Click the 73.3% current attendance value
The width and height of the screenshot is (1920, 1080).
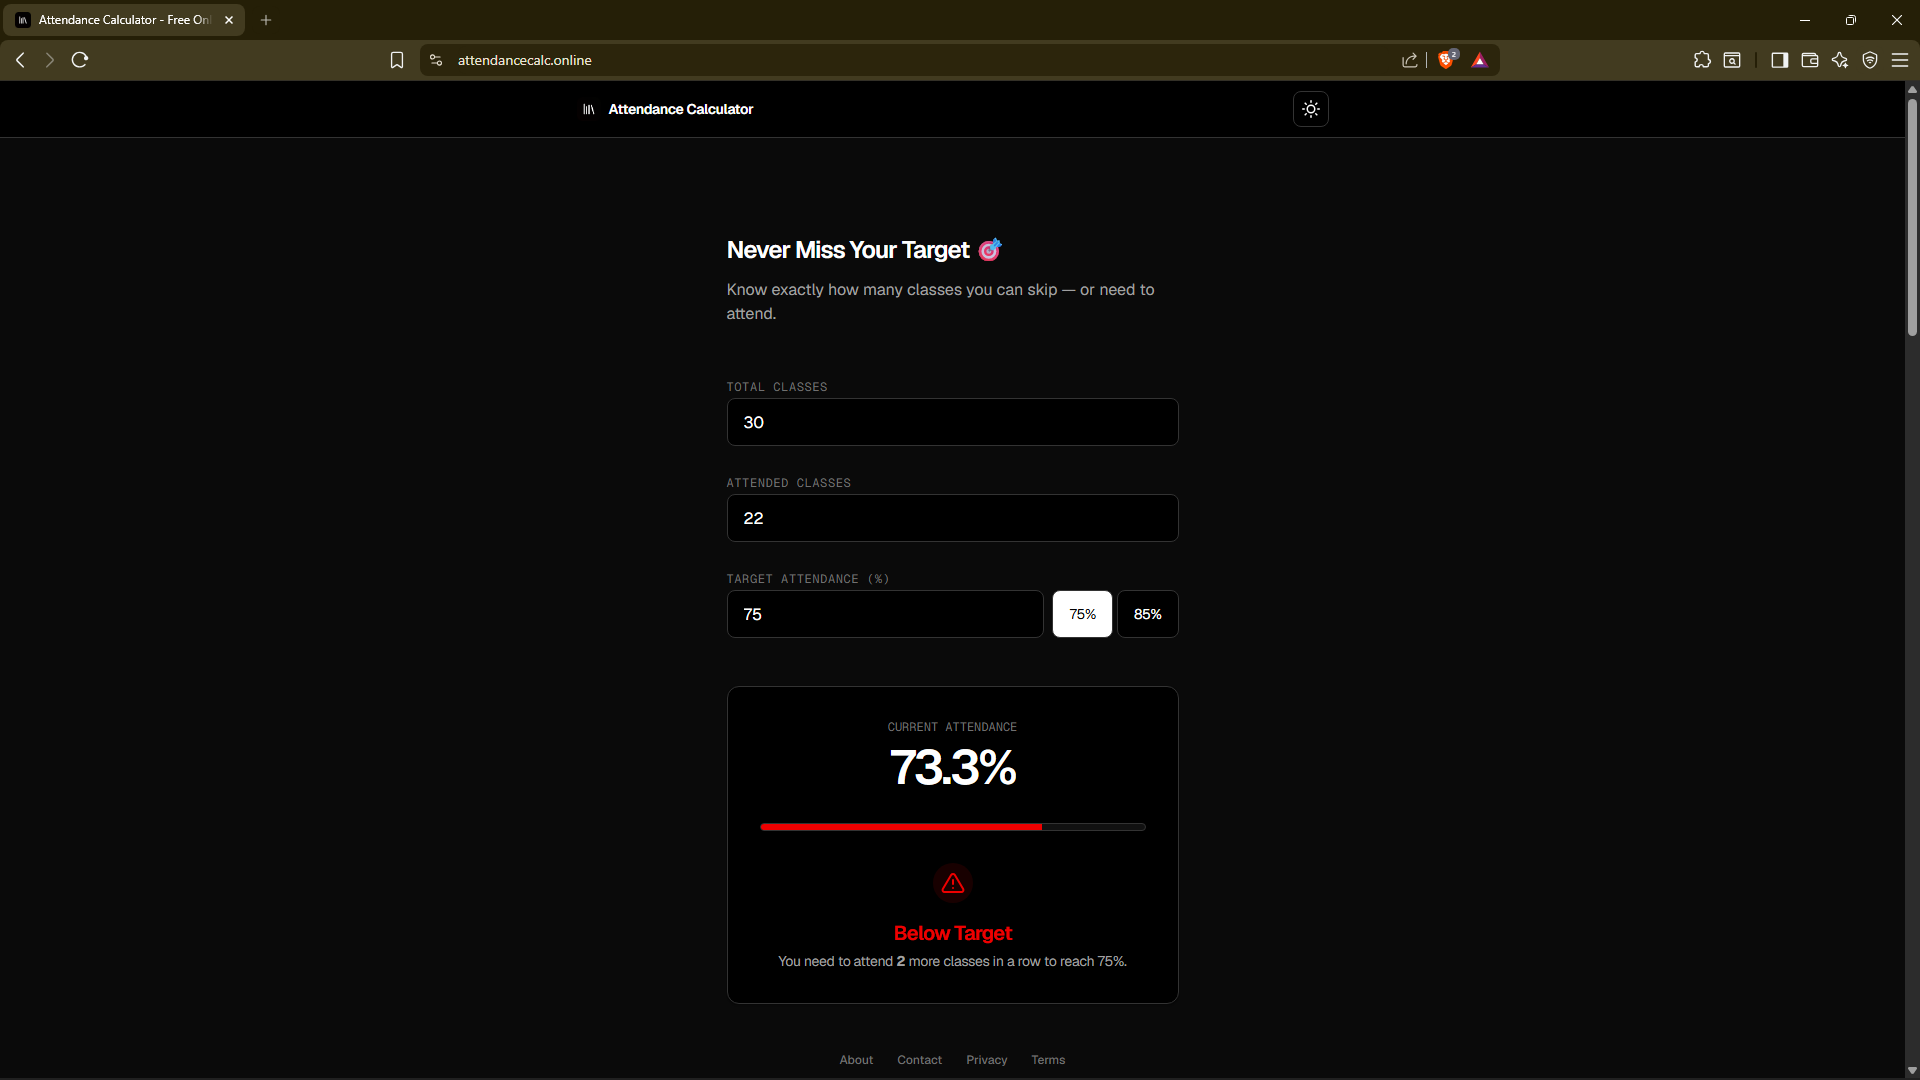point(952,767)
